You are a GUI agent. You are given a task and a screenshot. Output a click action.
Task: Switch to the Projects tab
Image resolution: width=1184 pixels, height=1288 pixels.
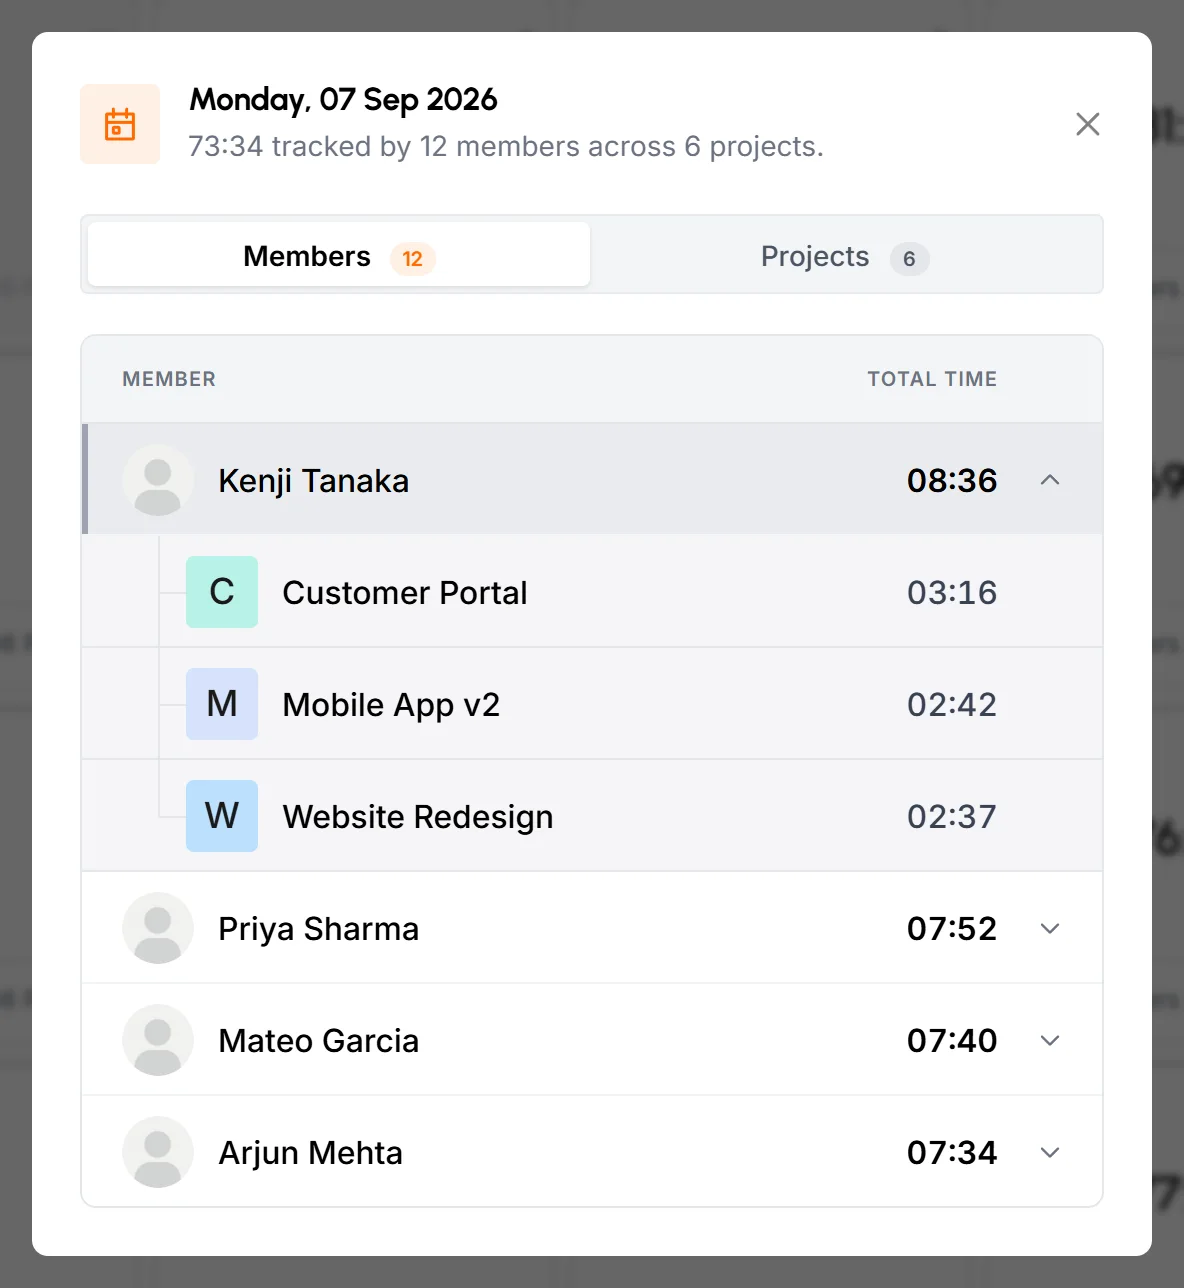click(x=845, y=255)
